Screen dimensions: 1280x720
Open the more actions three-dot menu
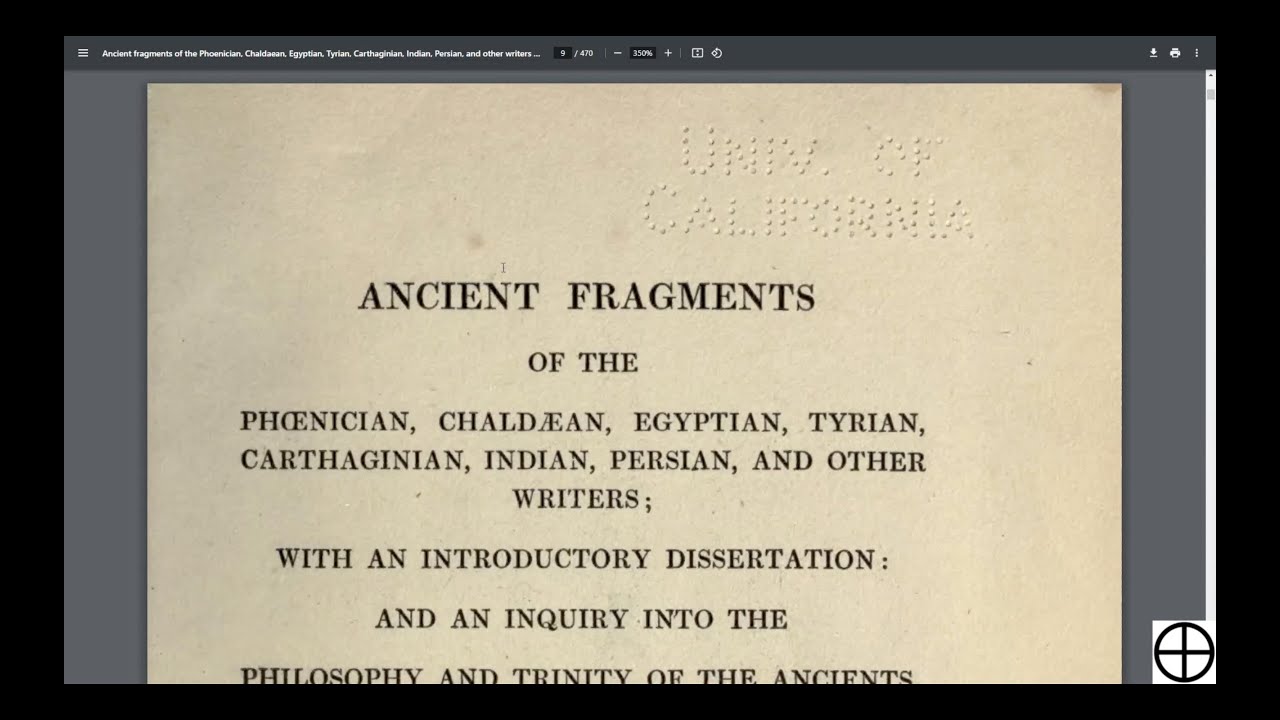pos(1196,53)
